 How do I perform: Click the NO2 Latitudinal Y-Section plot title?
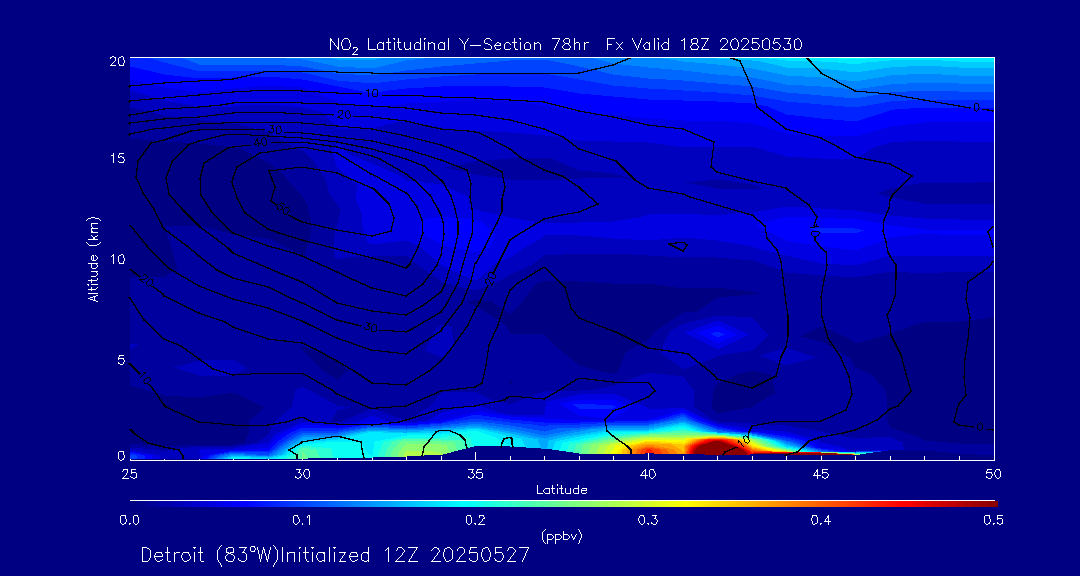pos(565,44)
